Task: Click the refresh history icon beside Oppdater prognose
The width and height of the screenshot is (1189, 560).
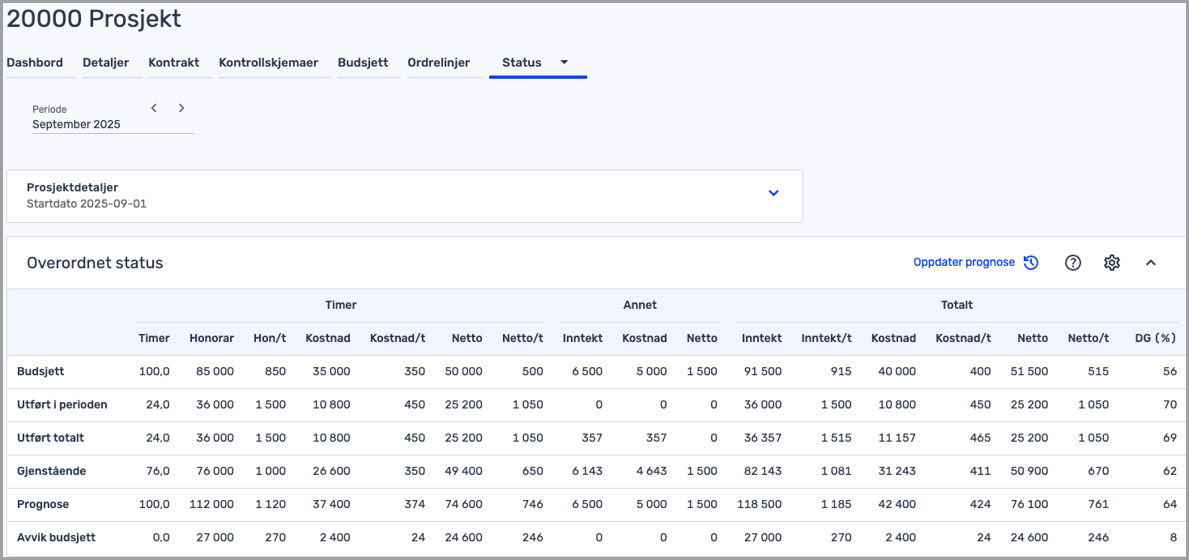Action: [x=1031, y=263]
